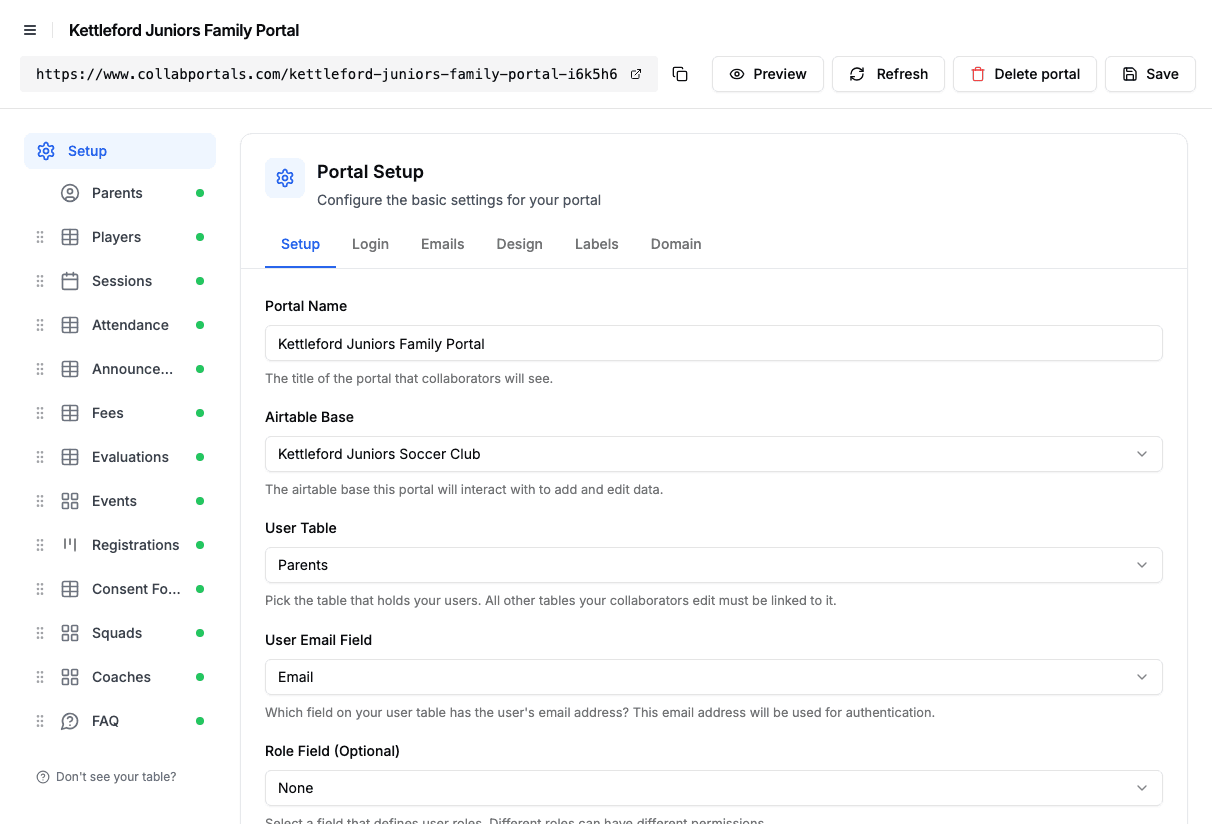Click the green status dot beside Parents
Viewport: 1212px width, 824px height.
coord(200,193)
